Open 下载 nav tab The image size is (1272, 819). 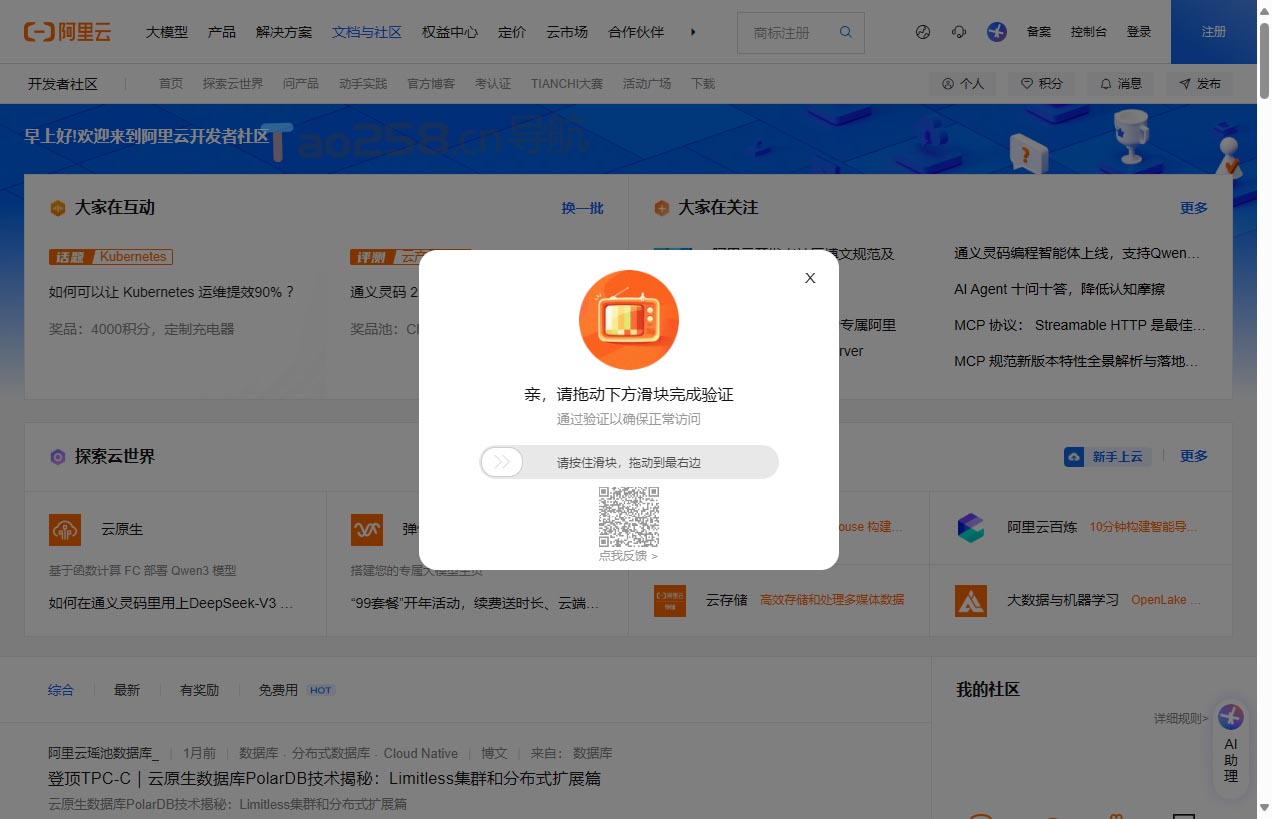(703, 84)
